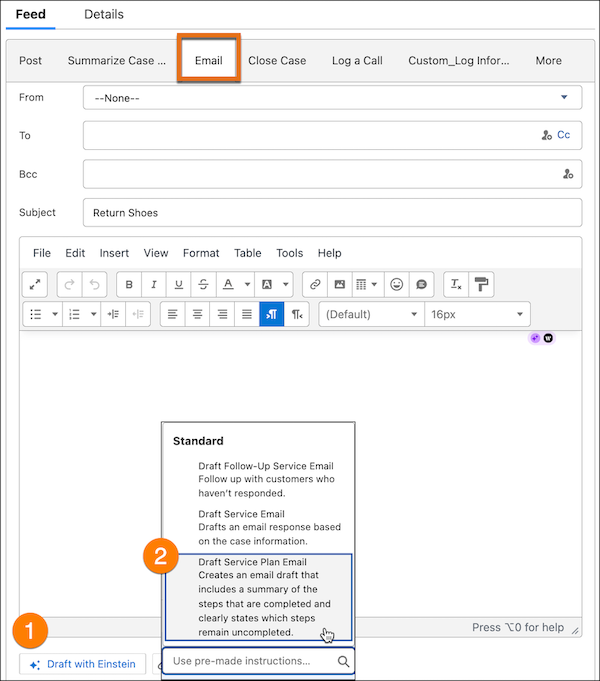600x681 pixels.
Task: Open the table dropdown arrow
Action: point(375,284)
